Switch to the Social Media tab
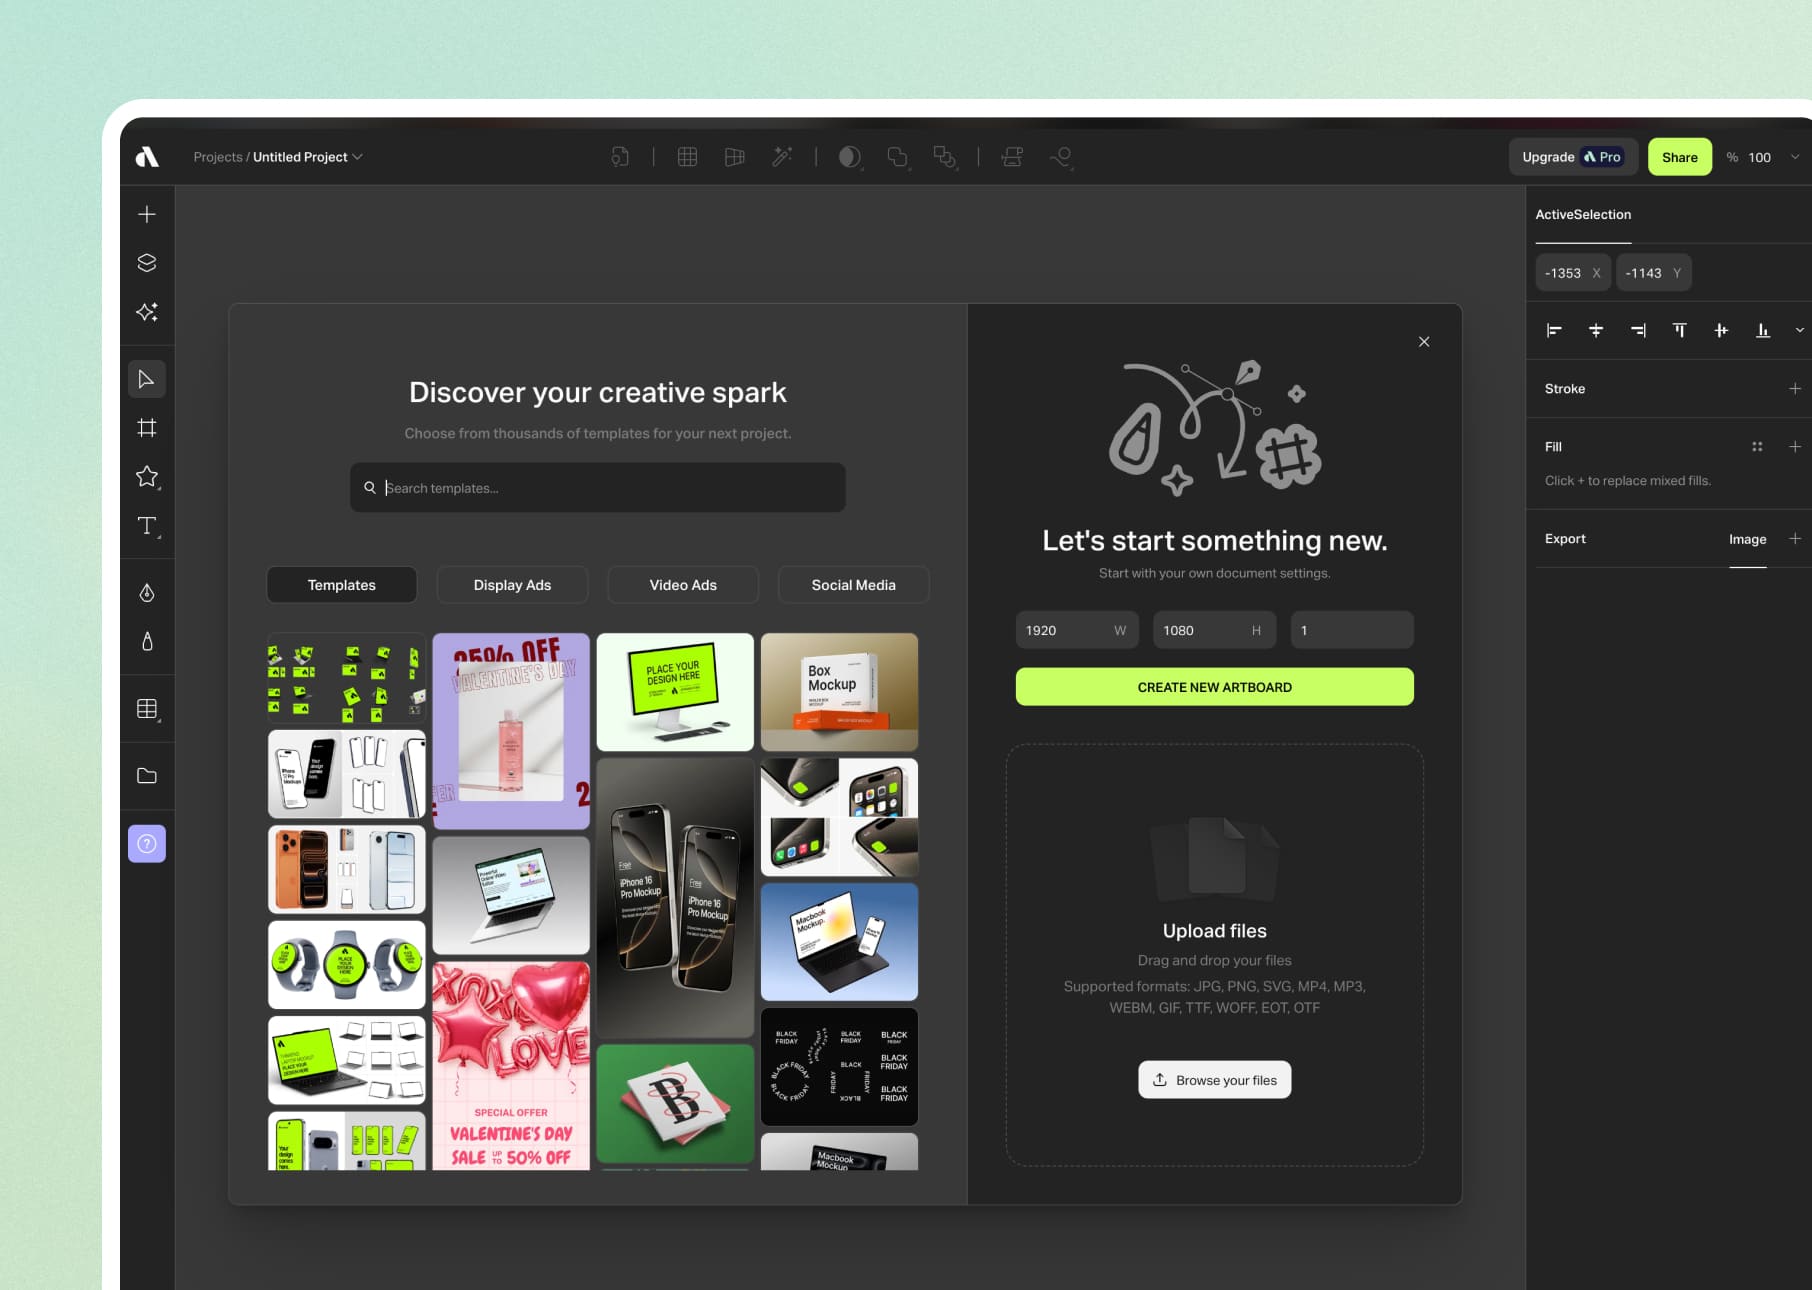The width and height of the screenshot is (1812, 1290). [x=854, y=585]
